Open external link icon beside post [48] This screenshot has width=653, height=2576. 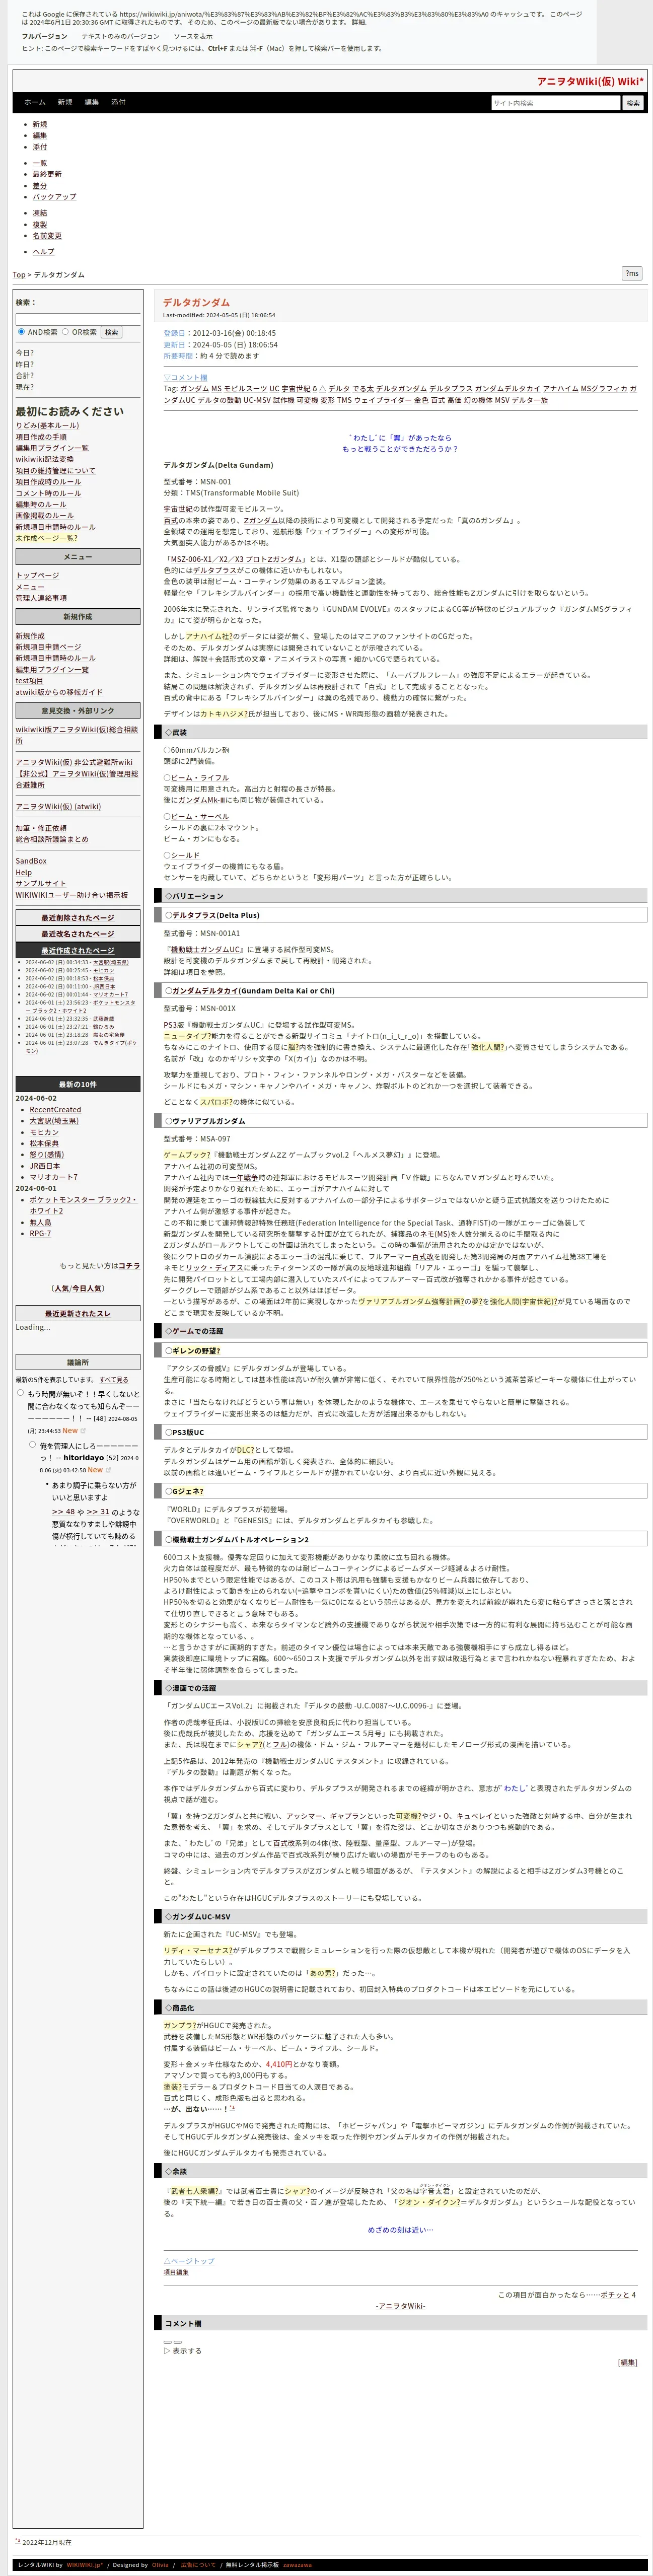82,1431
